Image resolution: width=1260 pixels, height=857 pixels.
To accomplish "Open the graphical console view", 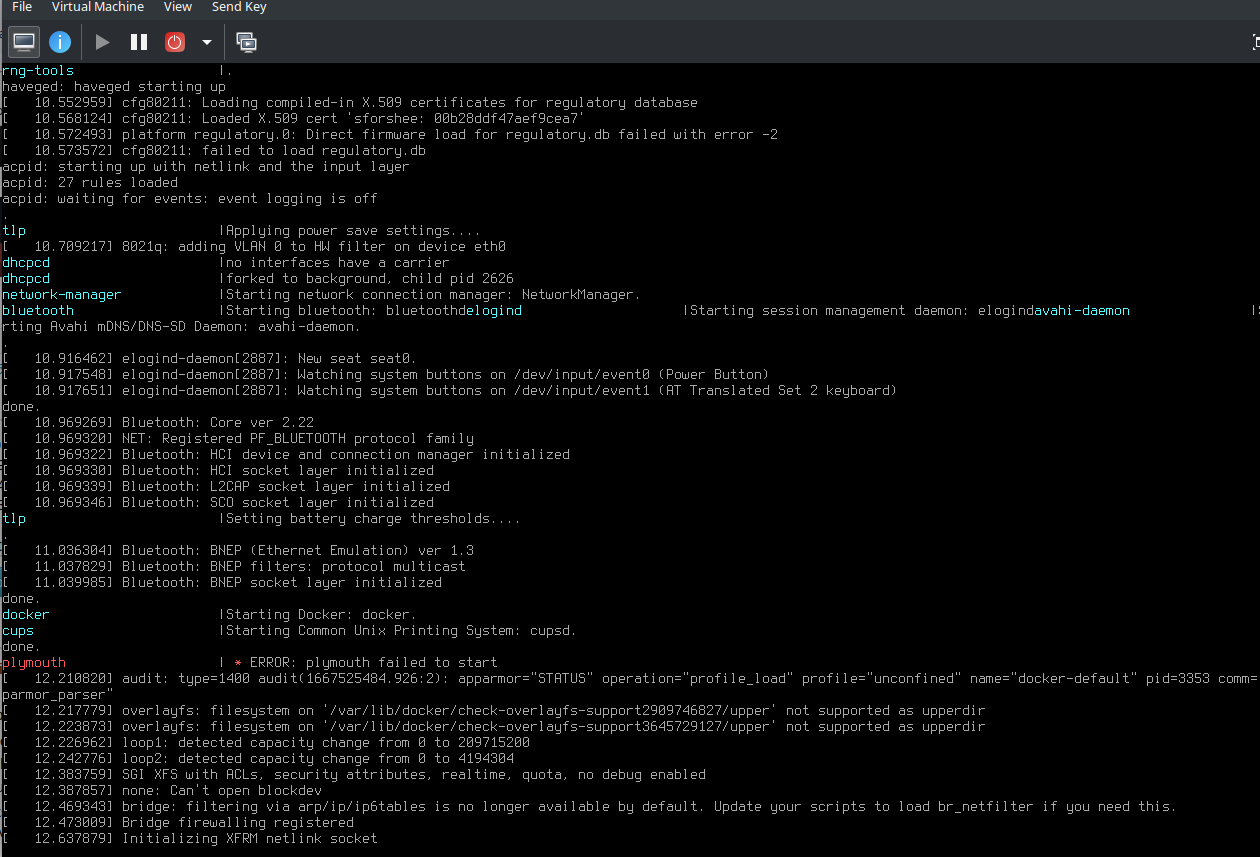I will [x=22, y=41].
